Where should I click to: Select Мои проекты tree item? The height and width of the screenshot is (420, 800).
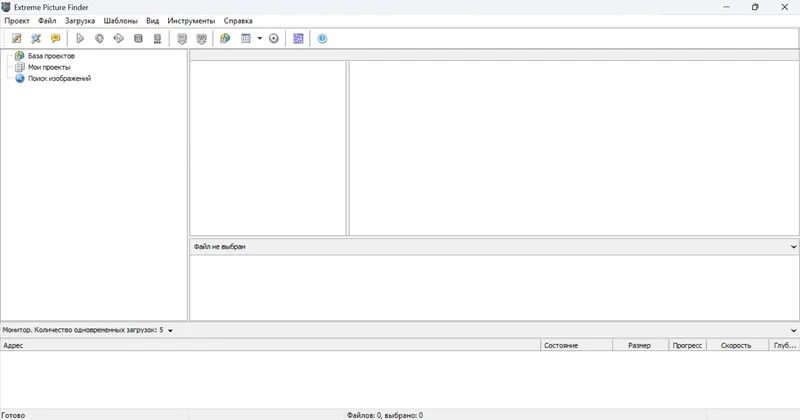(x=49, y=67)
